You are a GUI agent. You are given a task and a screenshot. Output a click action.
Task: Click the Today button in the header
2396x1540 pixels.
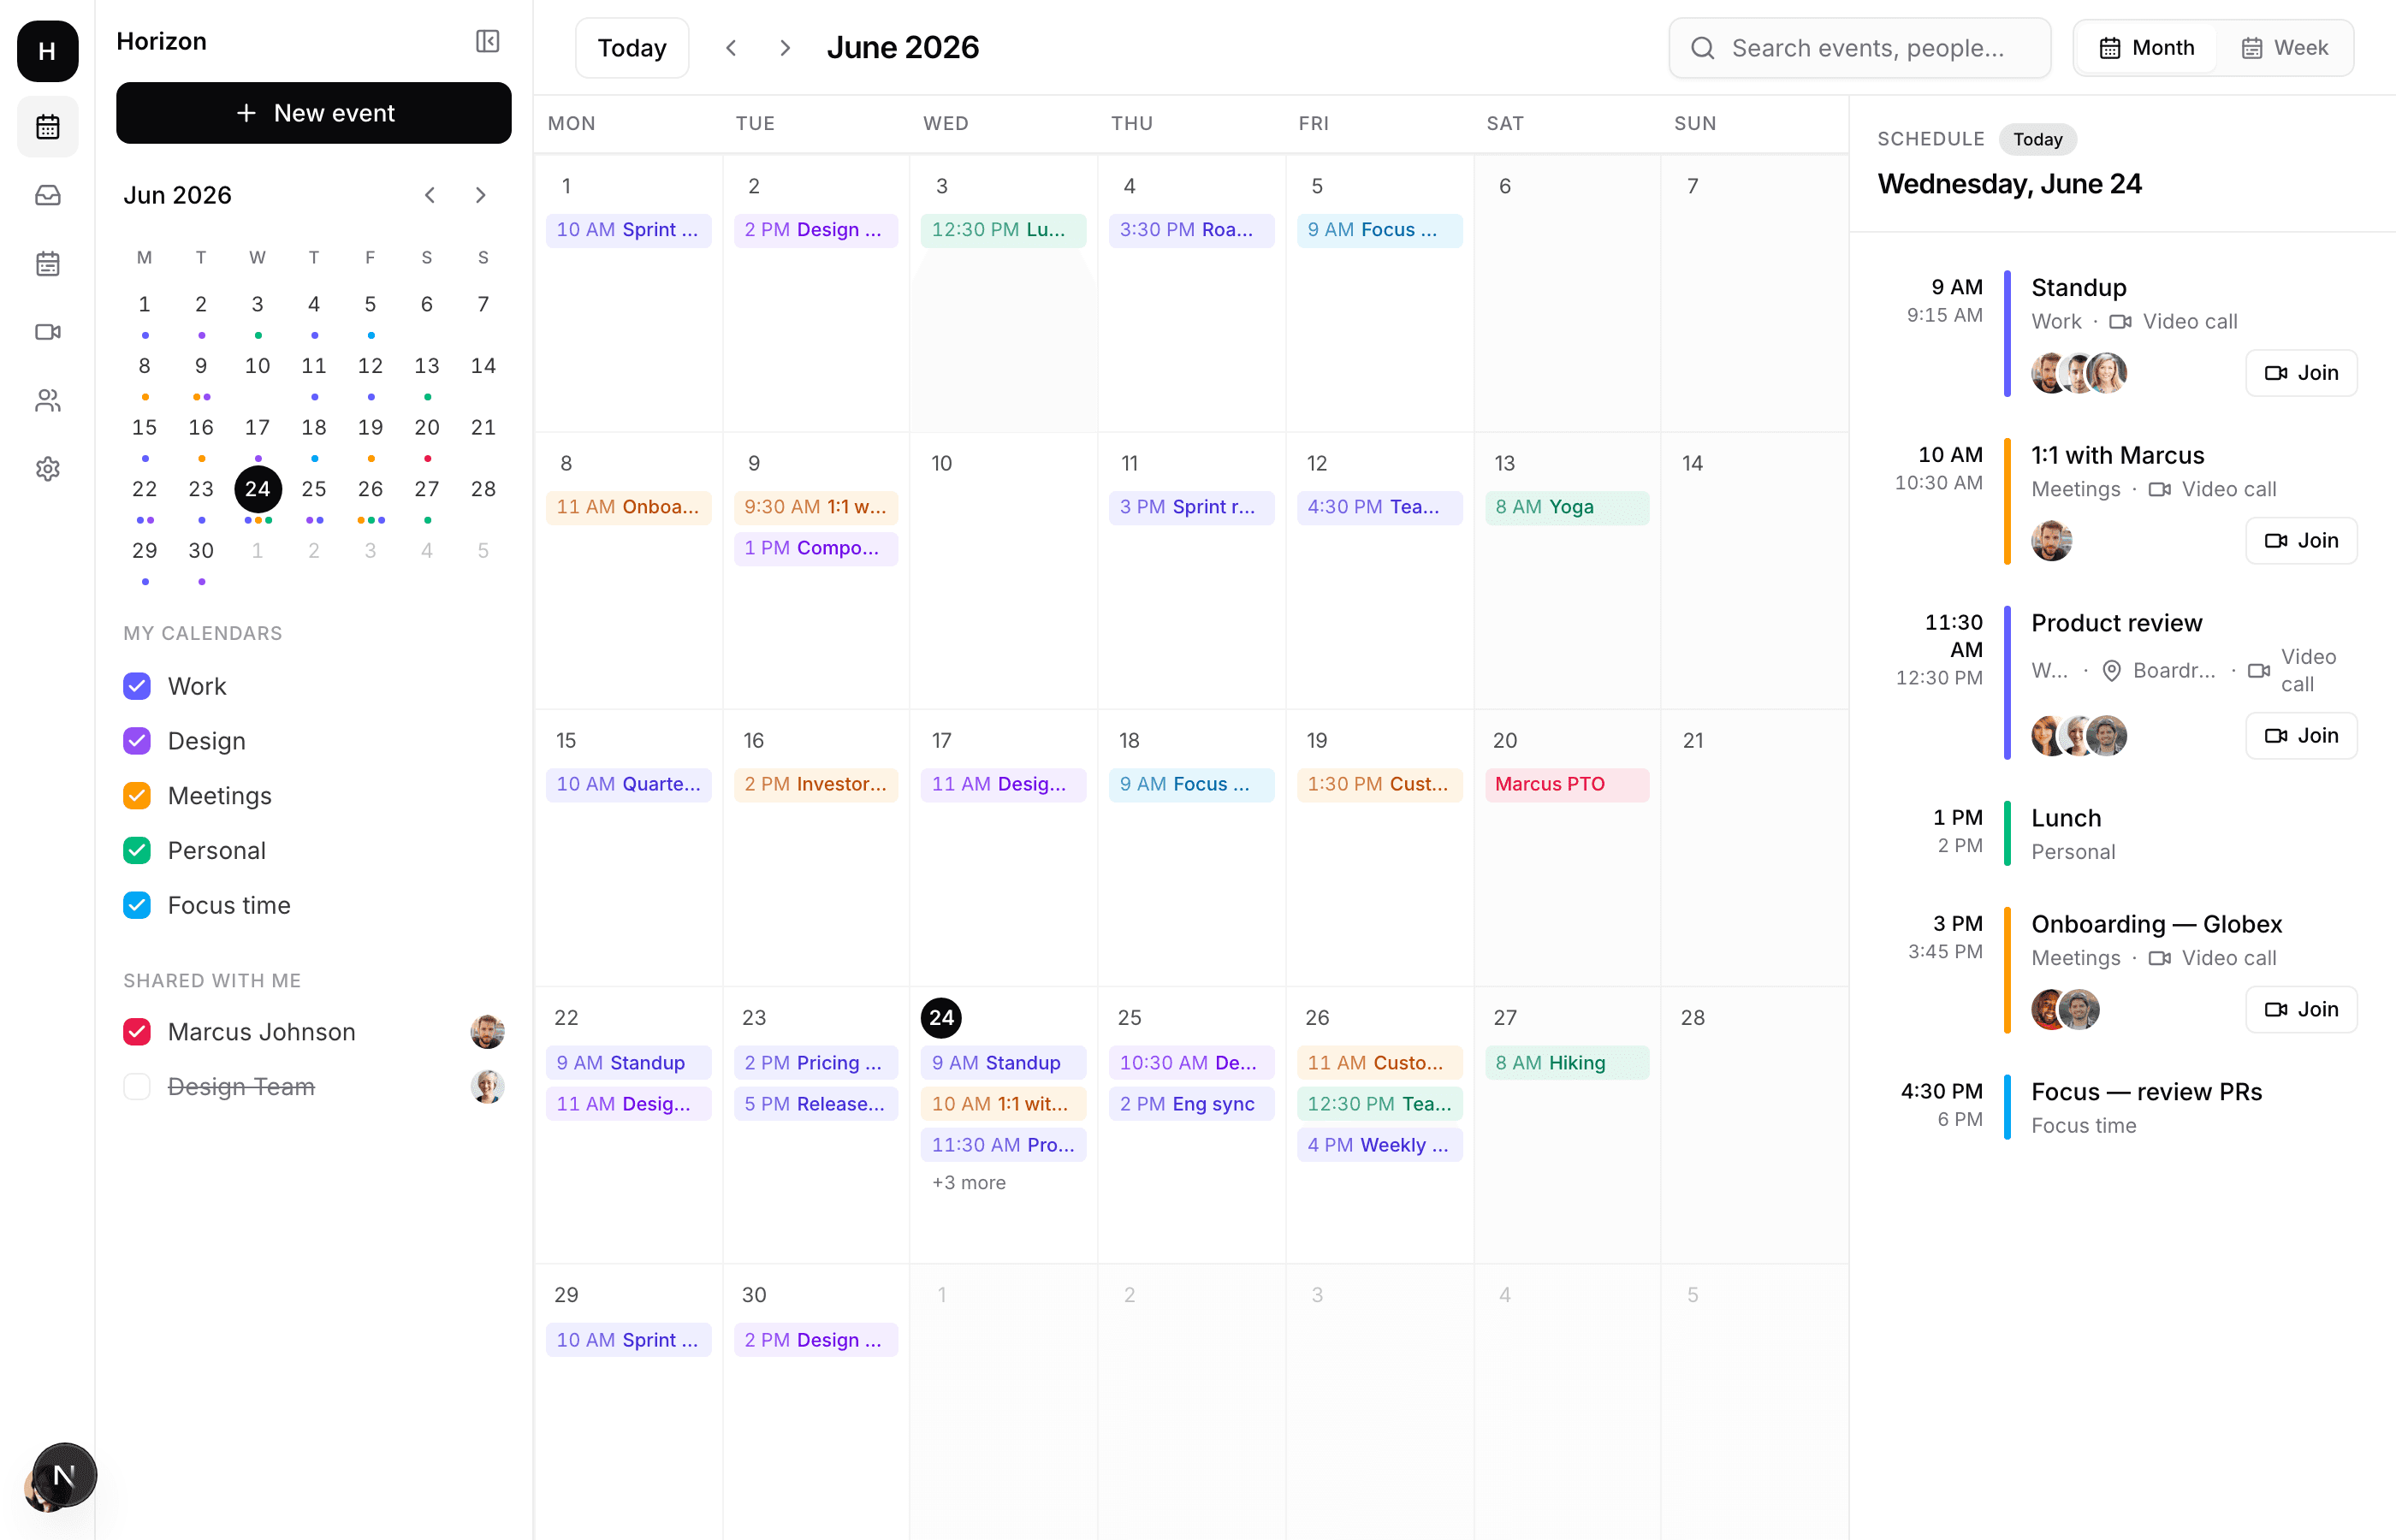click(x=632, y=48)
